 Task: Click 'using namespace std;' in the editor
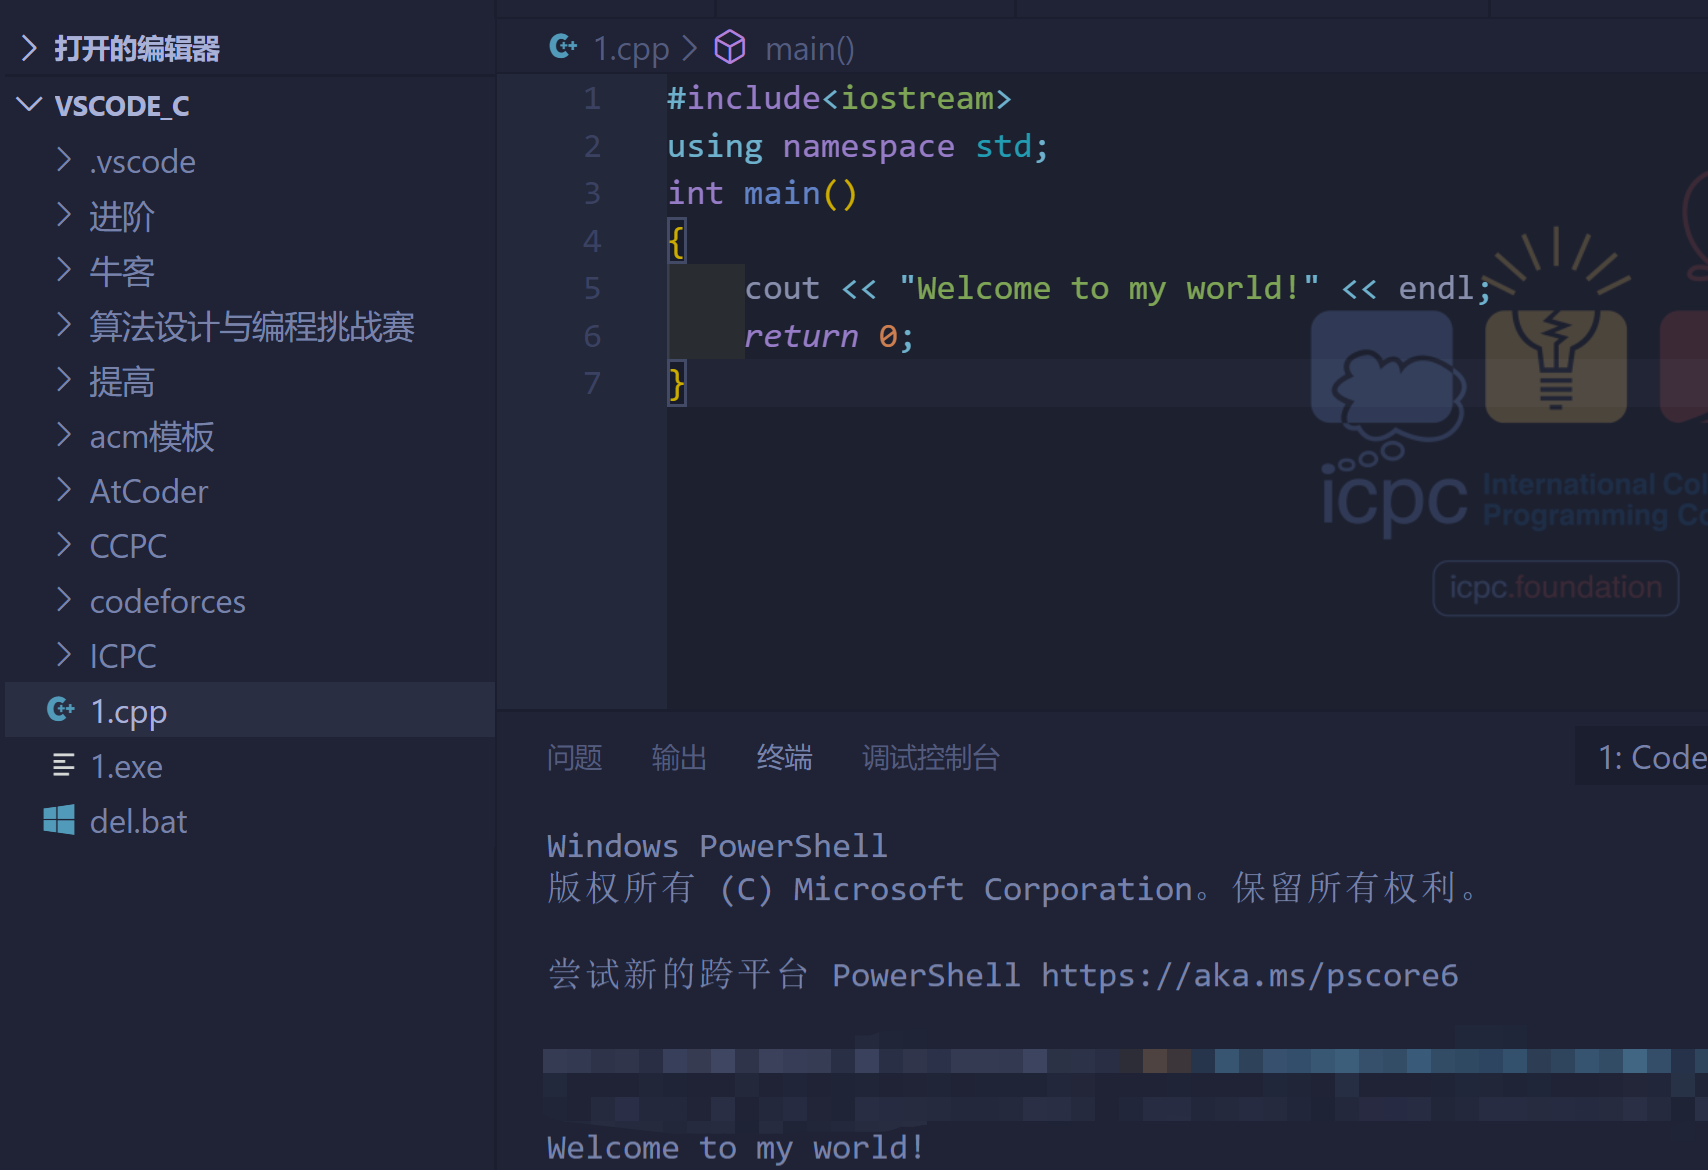(x=858, y=146)
